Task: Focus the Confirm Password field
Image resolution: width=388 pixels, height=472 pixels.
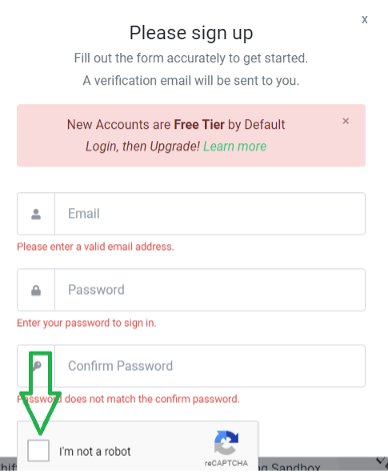Action: pos(210,366)
